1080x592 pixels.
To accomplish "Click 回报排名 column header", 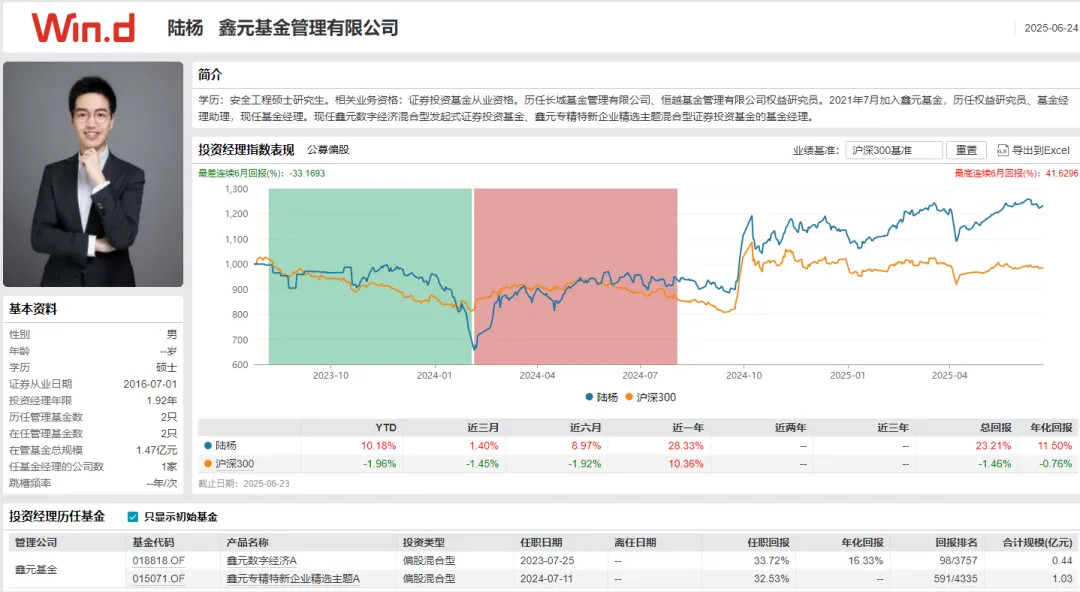I will tap(957, 542).
